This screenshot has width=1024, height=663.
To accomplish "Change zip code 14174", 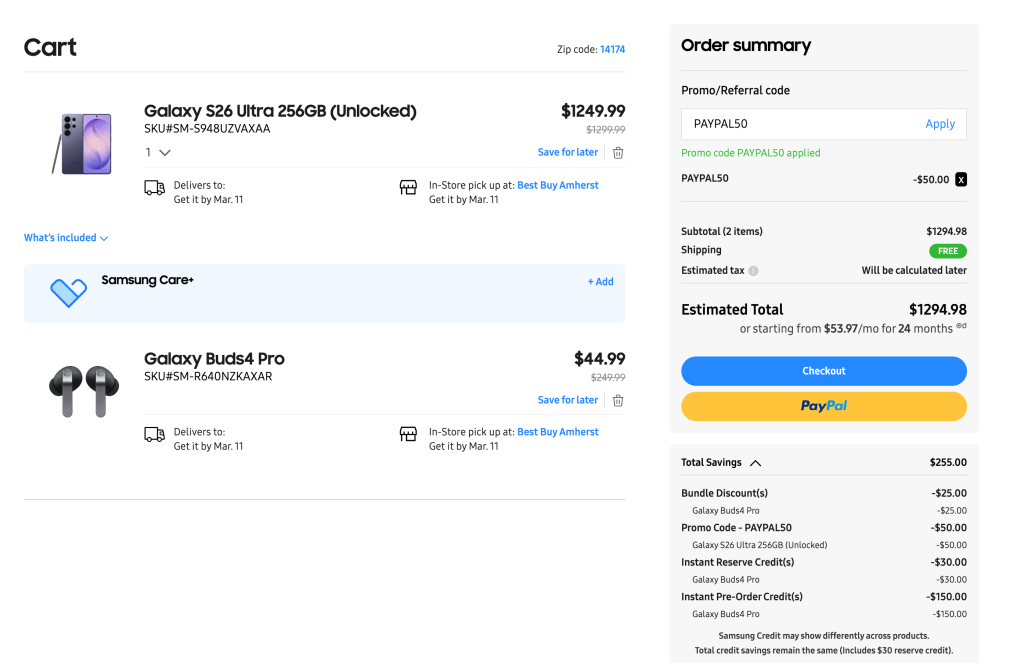I will tap(612, 49).
